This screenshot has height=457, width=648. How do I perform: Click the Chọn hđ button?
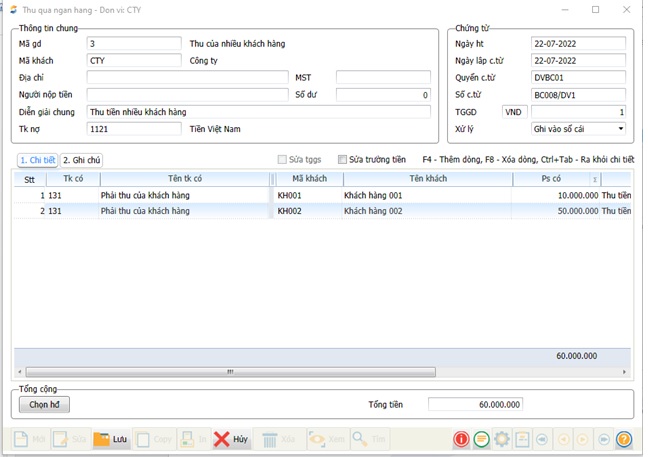pyautogui.click(x=44, y=405)
